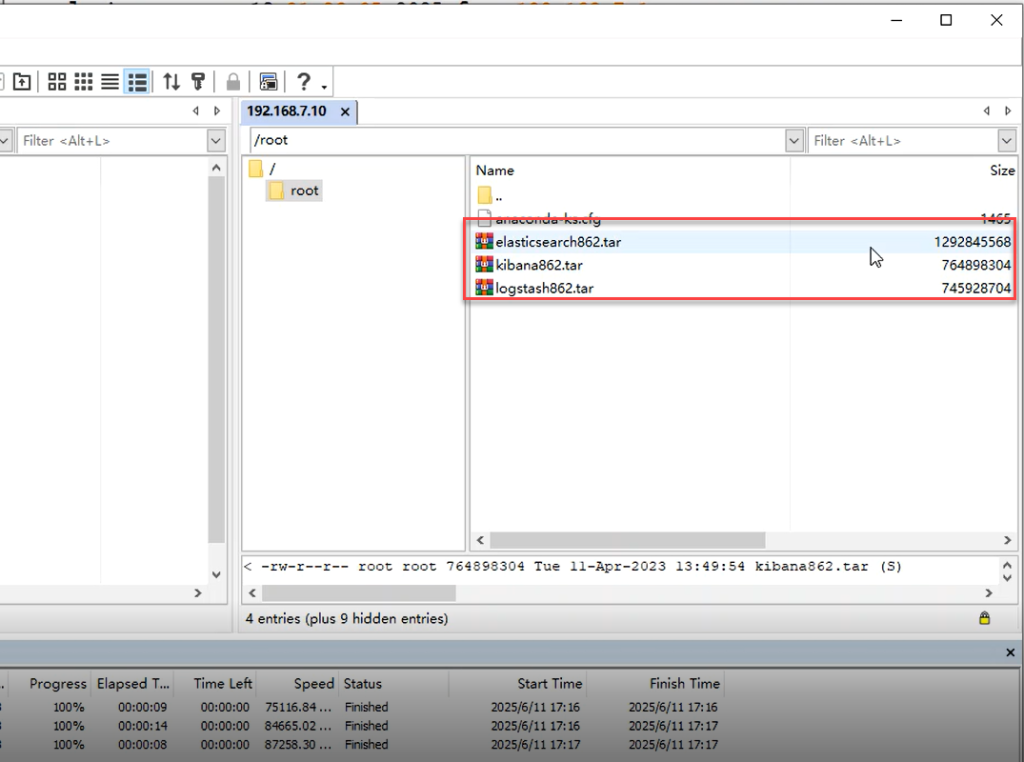Expand the toolbar options dropdown arrow
The image size is (1024, 762).
324,86
